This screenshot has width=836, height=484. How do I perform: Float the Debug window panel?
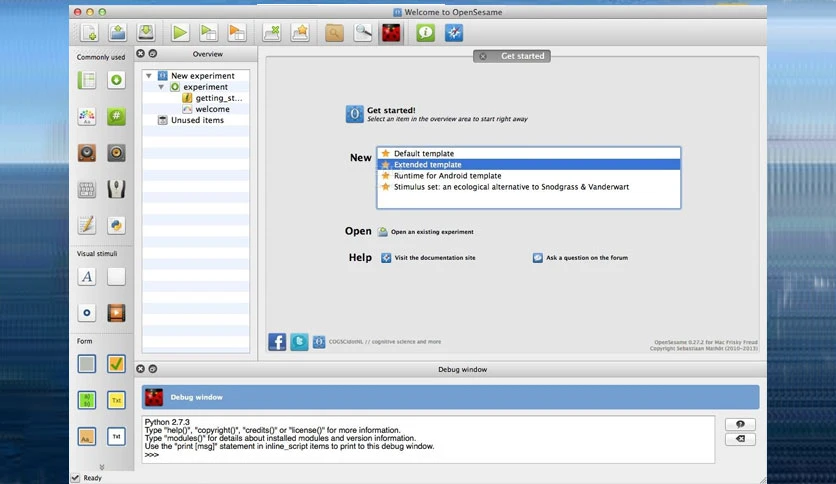coord(152,369)
